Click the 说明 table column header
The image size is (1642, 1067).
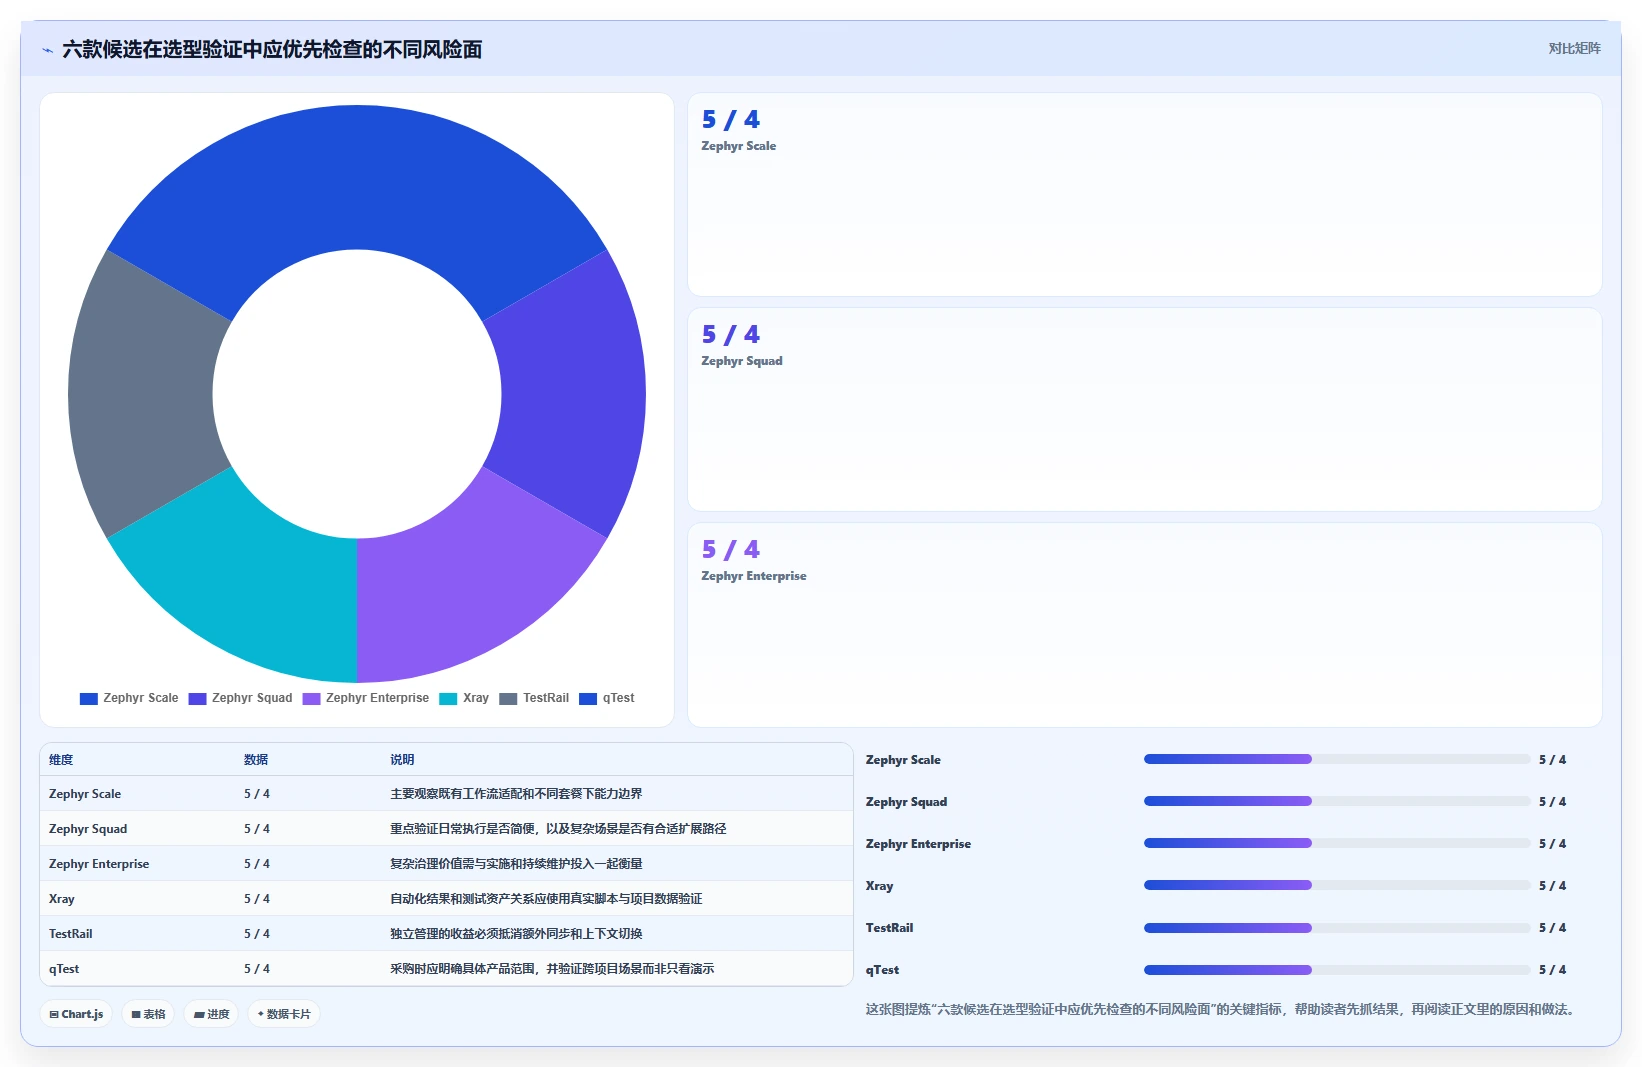[402, 760]
